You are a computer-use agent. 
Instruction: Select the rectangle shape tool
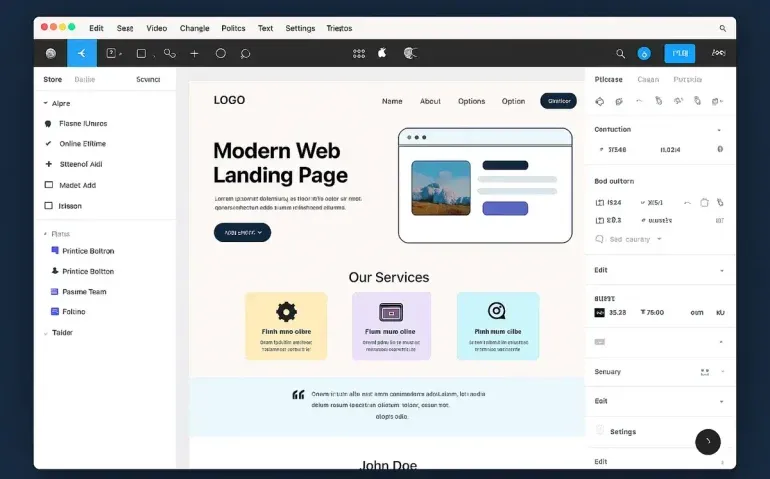click(141, 54)
